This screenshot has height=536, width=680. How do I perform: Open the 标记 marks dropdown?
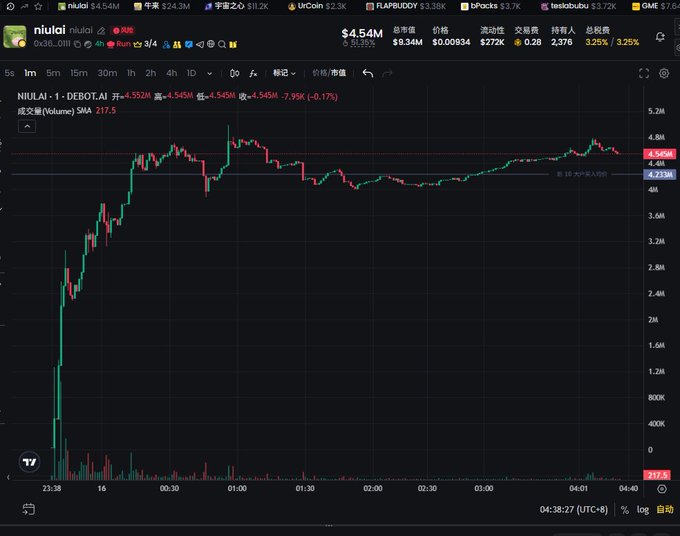tap(284, 73)
